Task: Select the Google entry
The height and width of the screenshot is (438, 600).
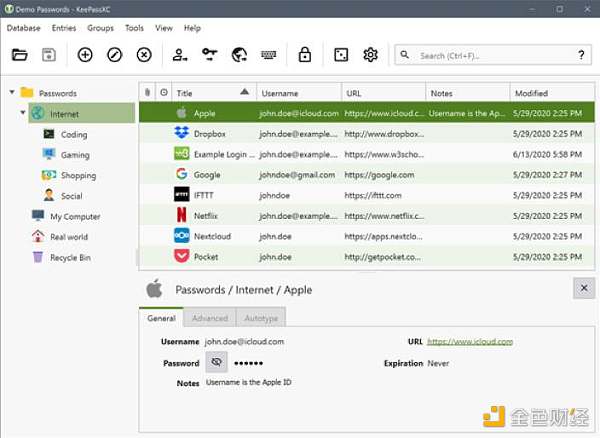Action: tap(367, 174)
